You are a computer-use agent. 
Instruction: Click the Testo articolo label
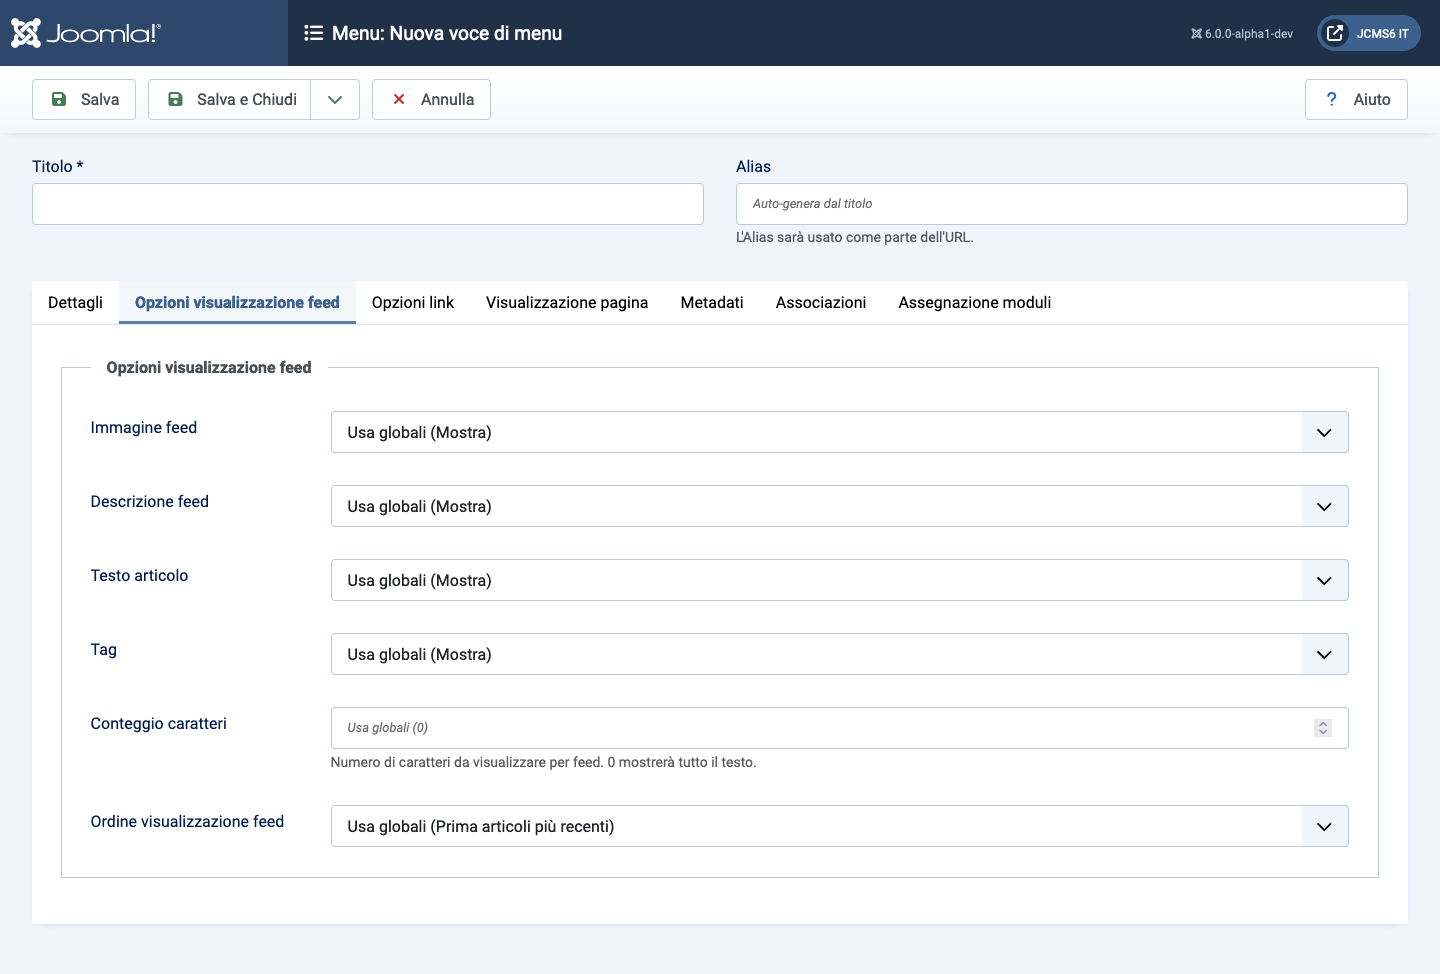[139, 575]
